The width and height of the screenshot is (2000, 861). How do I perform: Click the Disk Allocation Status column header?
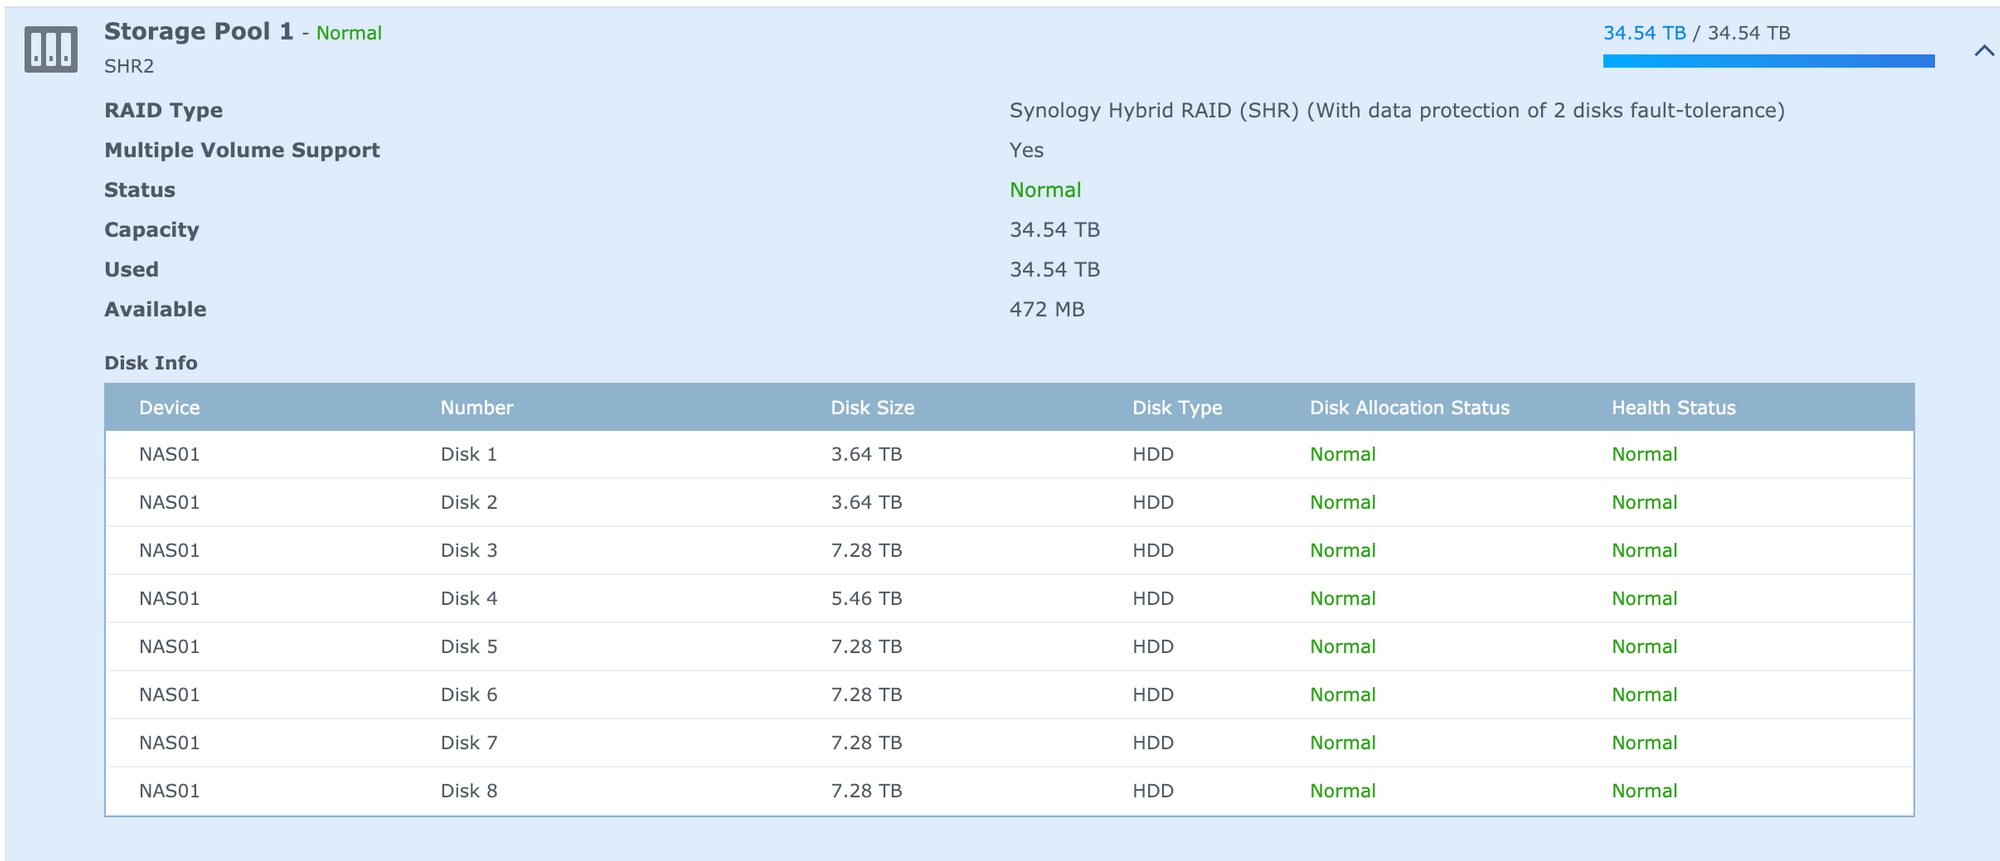click(x=1410, y=408)
